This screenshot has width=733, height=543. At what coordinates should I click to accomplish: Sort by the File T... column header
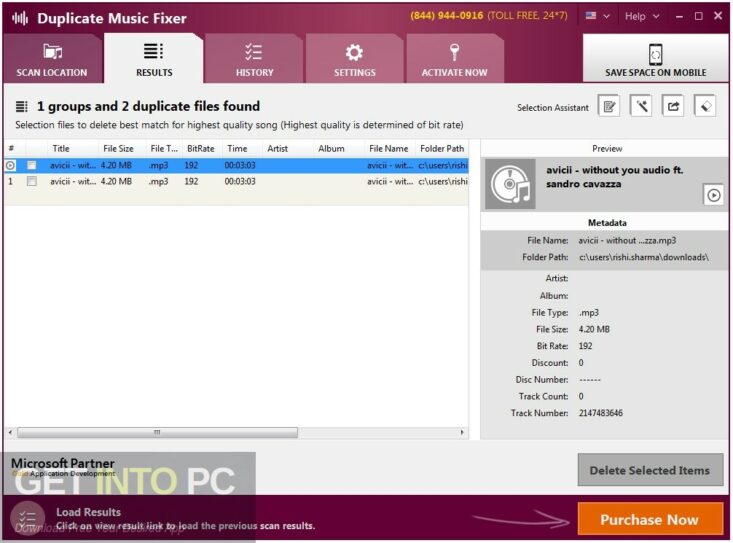coord(164,149)
